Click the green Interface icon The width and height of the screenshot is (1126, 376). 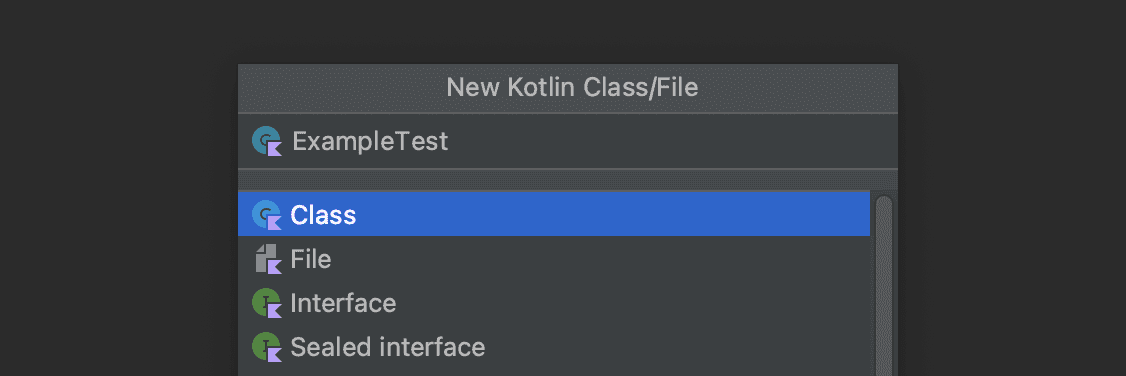pyautogui.click(x=266, y=303)
